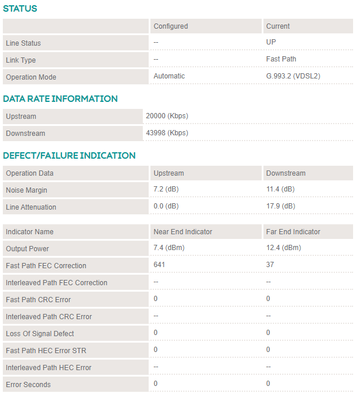Click the Noise Margin row label
This screenshot has width=360, height=400.
click(x=26, y=190)
